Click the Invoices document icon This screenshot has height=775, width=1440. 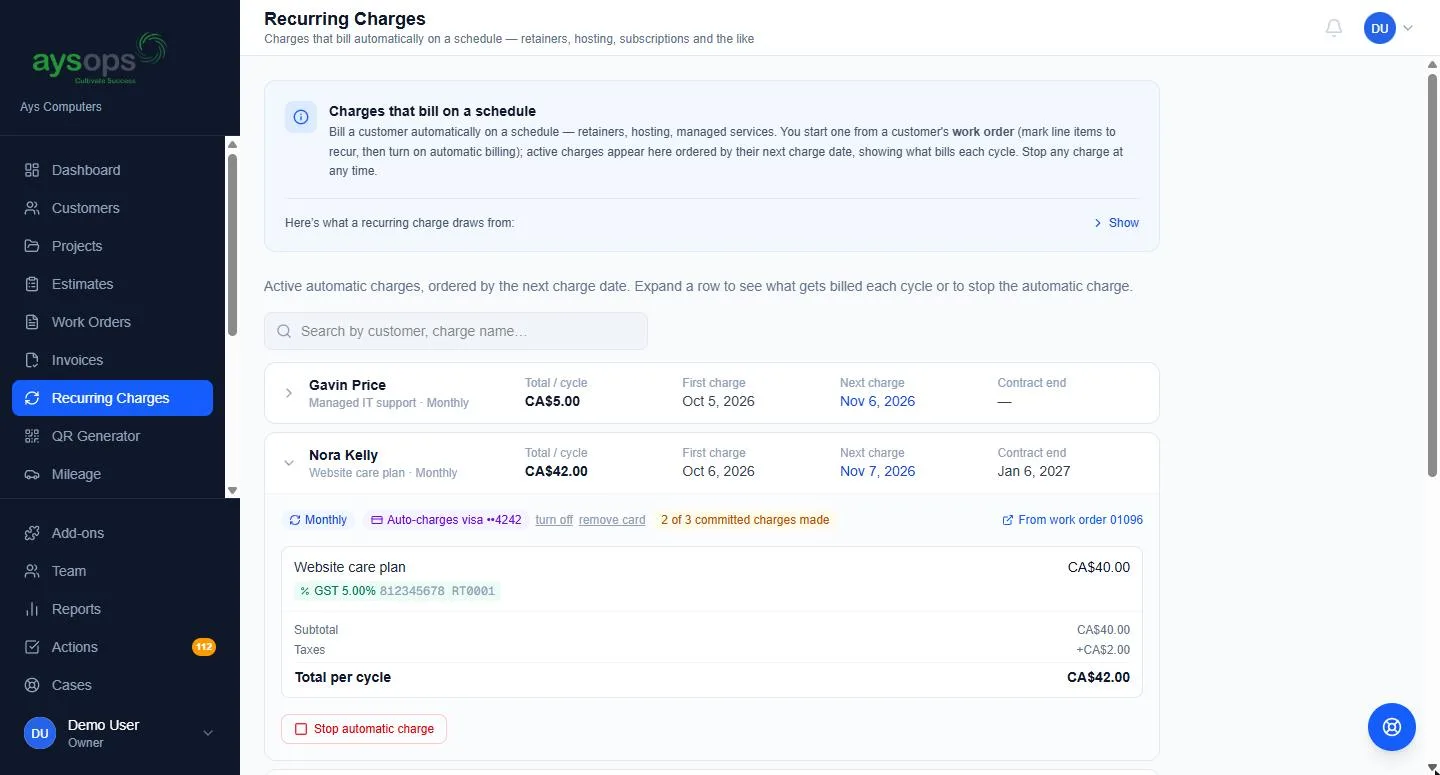(x=32, y=360)
